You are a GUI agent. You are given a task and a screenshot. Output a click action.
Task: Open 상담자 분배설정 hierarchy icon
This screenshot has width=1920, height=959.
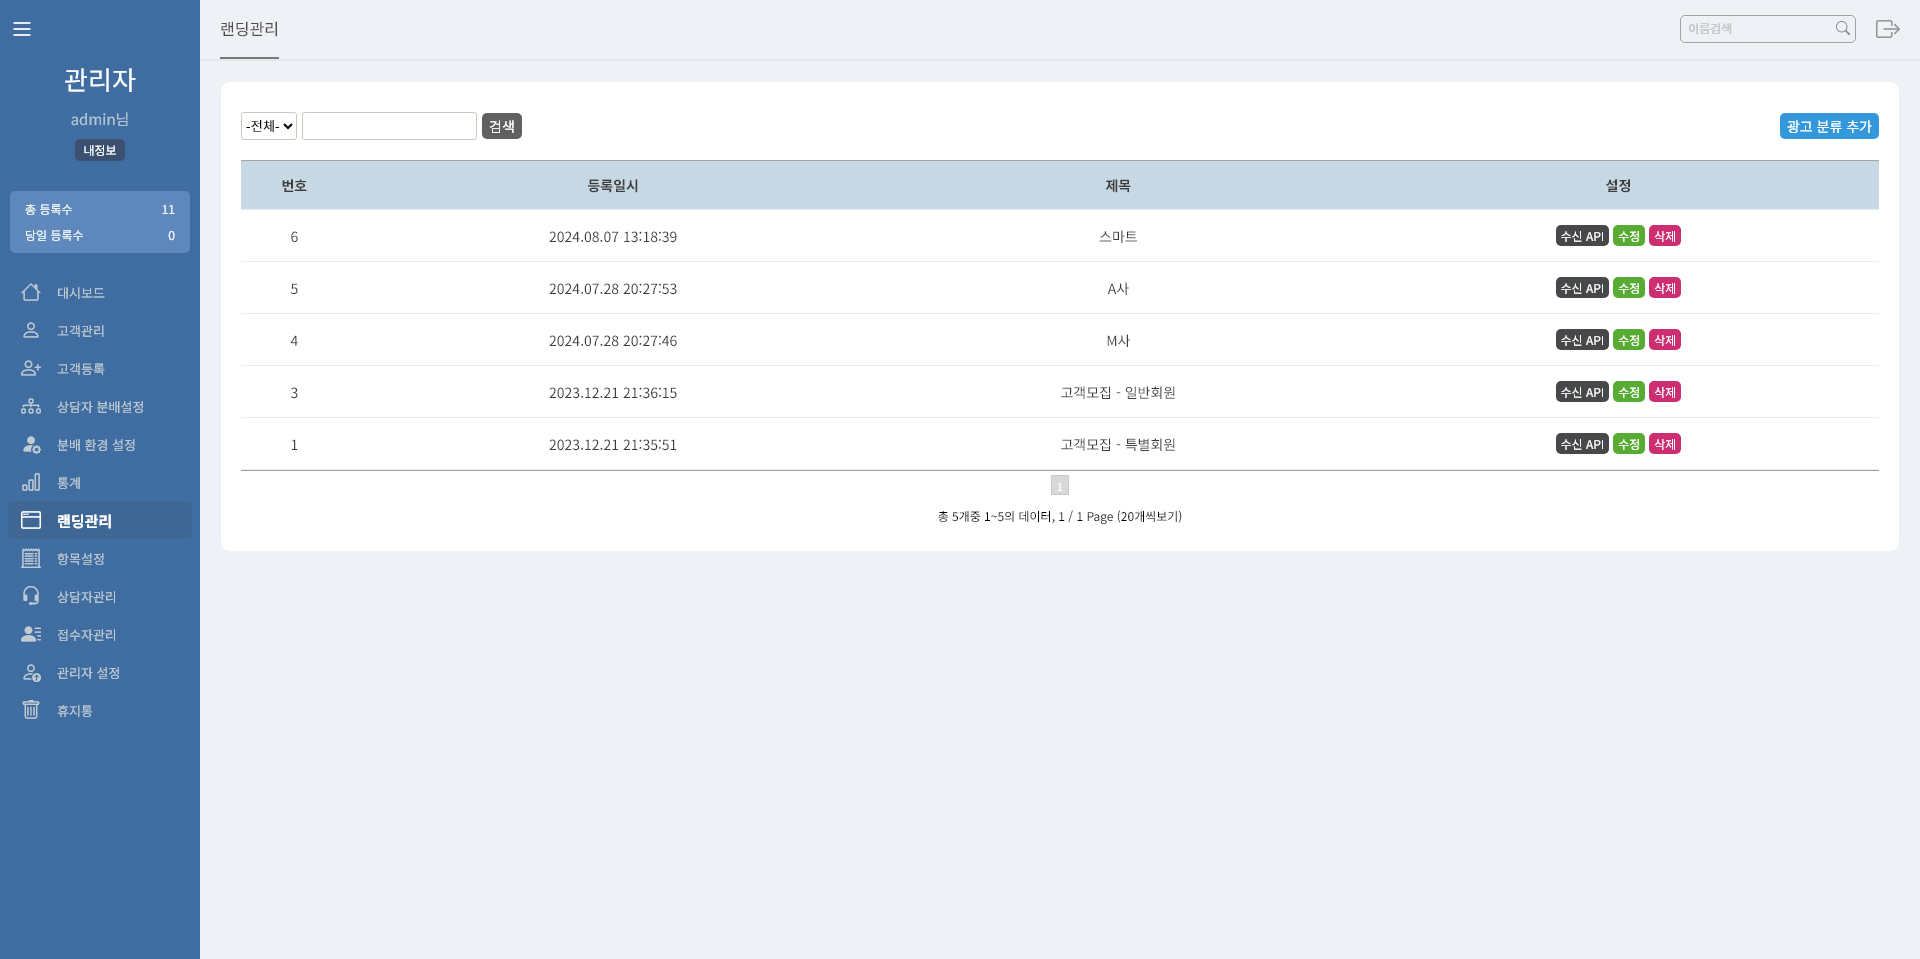(31, 407)
